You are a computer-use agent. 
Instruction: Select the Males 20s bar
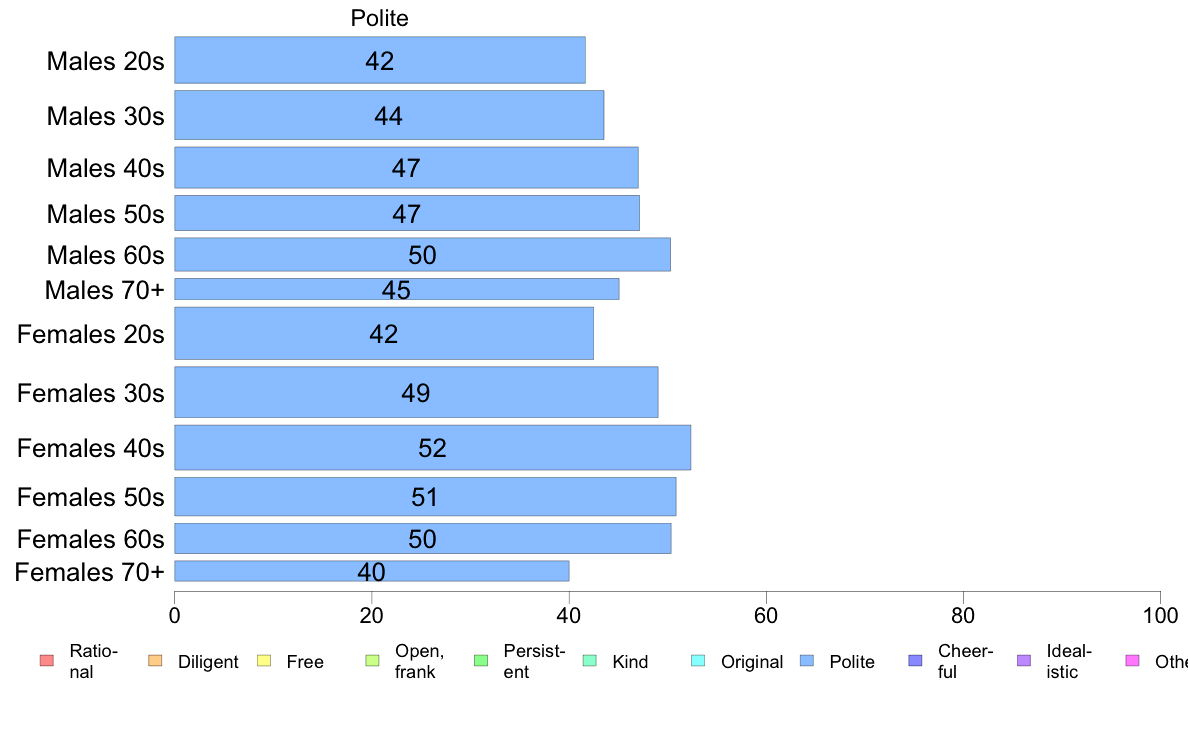380,60
